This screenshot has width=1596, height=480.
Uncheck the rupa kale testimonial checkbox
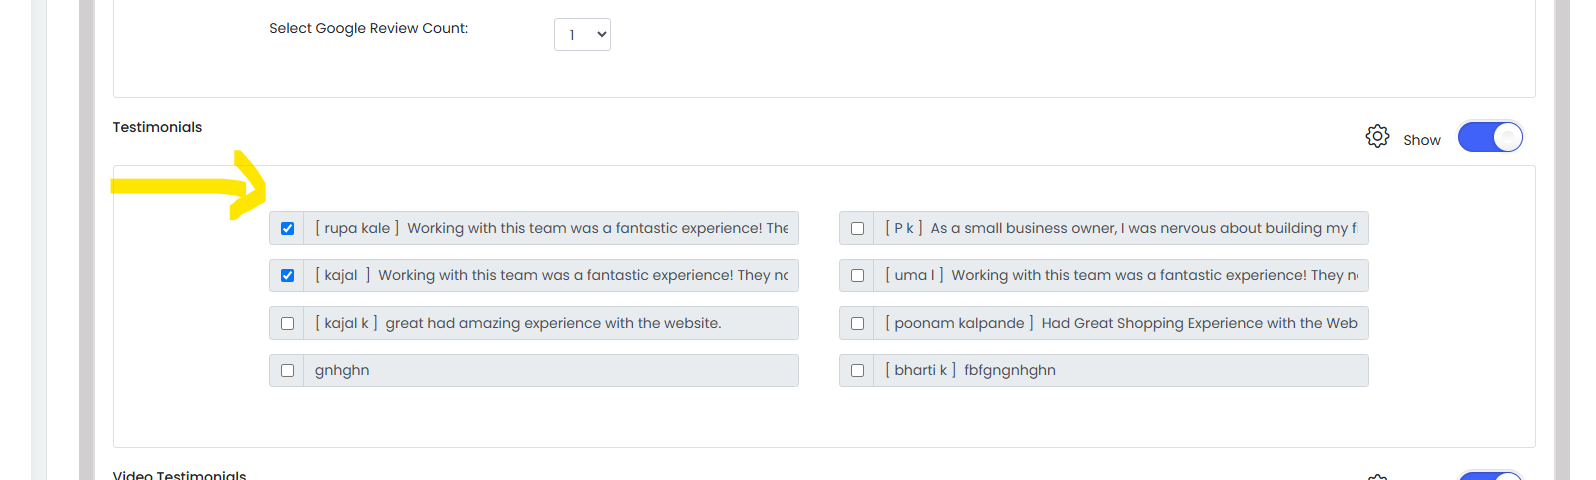(x=287, y=228)
